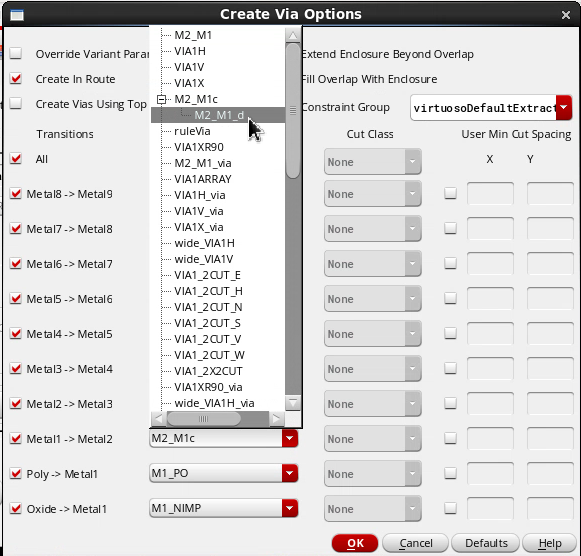581x556 pixels.
Task: Select VIA1XR90_via in via list
Action: pyautogui.click(x=208, y=387)
